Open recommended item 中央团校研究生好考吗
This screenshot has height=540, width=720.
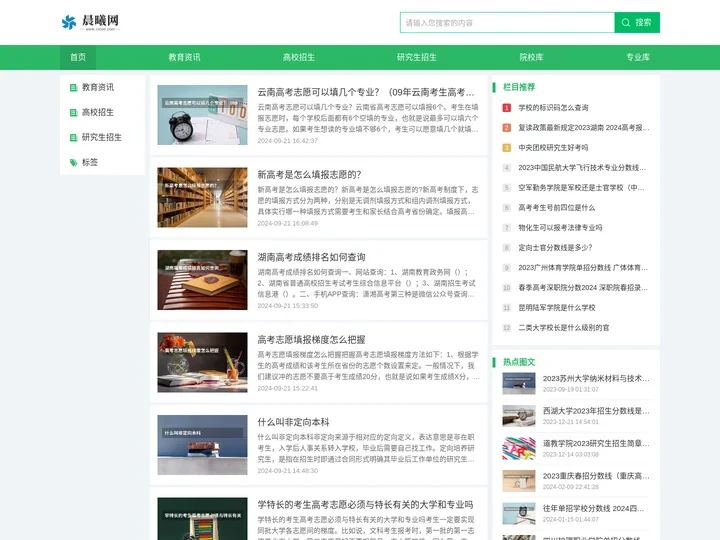[553, 147]
